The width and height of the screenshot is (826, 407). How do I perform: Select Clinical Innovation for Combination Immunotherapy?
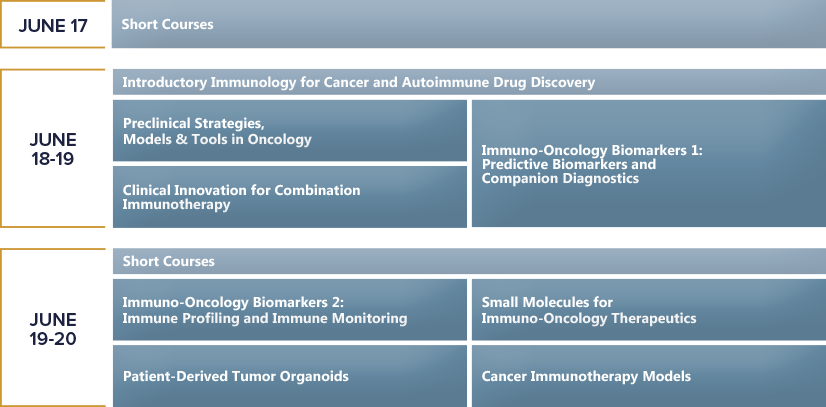click(x=289, y=196)
